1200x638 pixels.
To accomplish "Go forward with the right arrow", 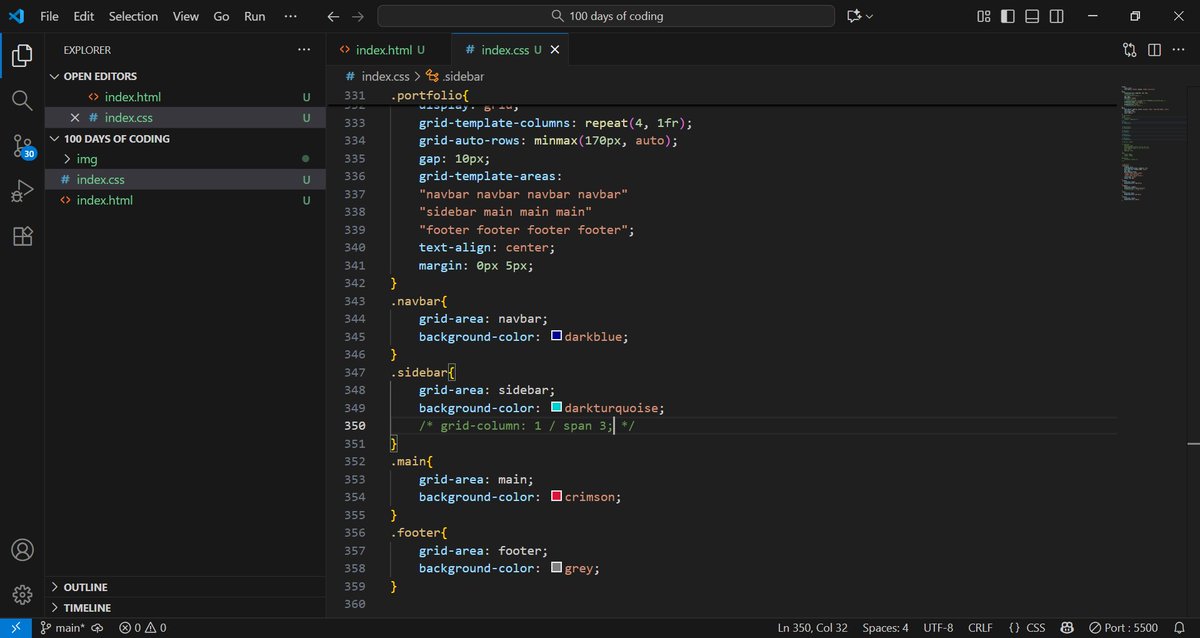I will coord(358,16).
